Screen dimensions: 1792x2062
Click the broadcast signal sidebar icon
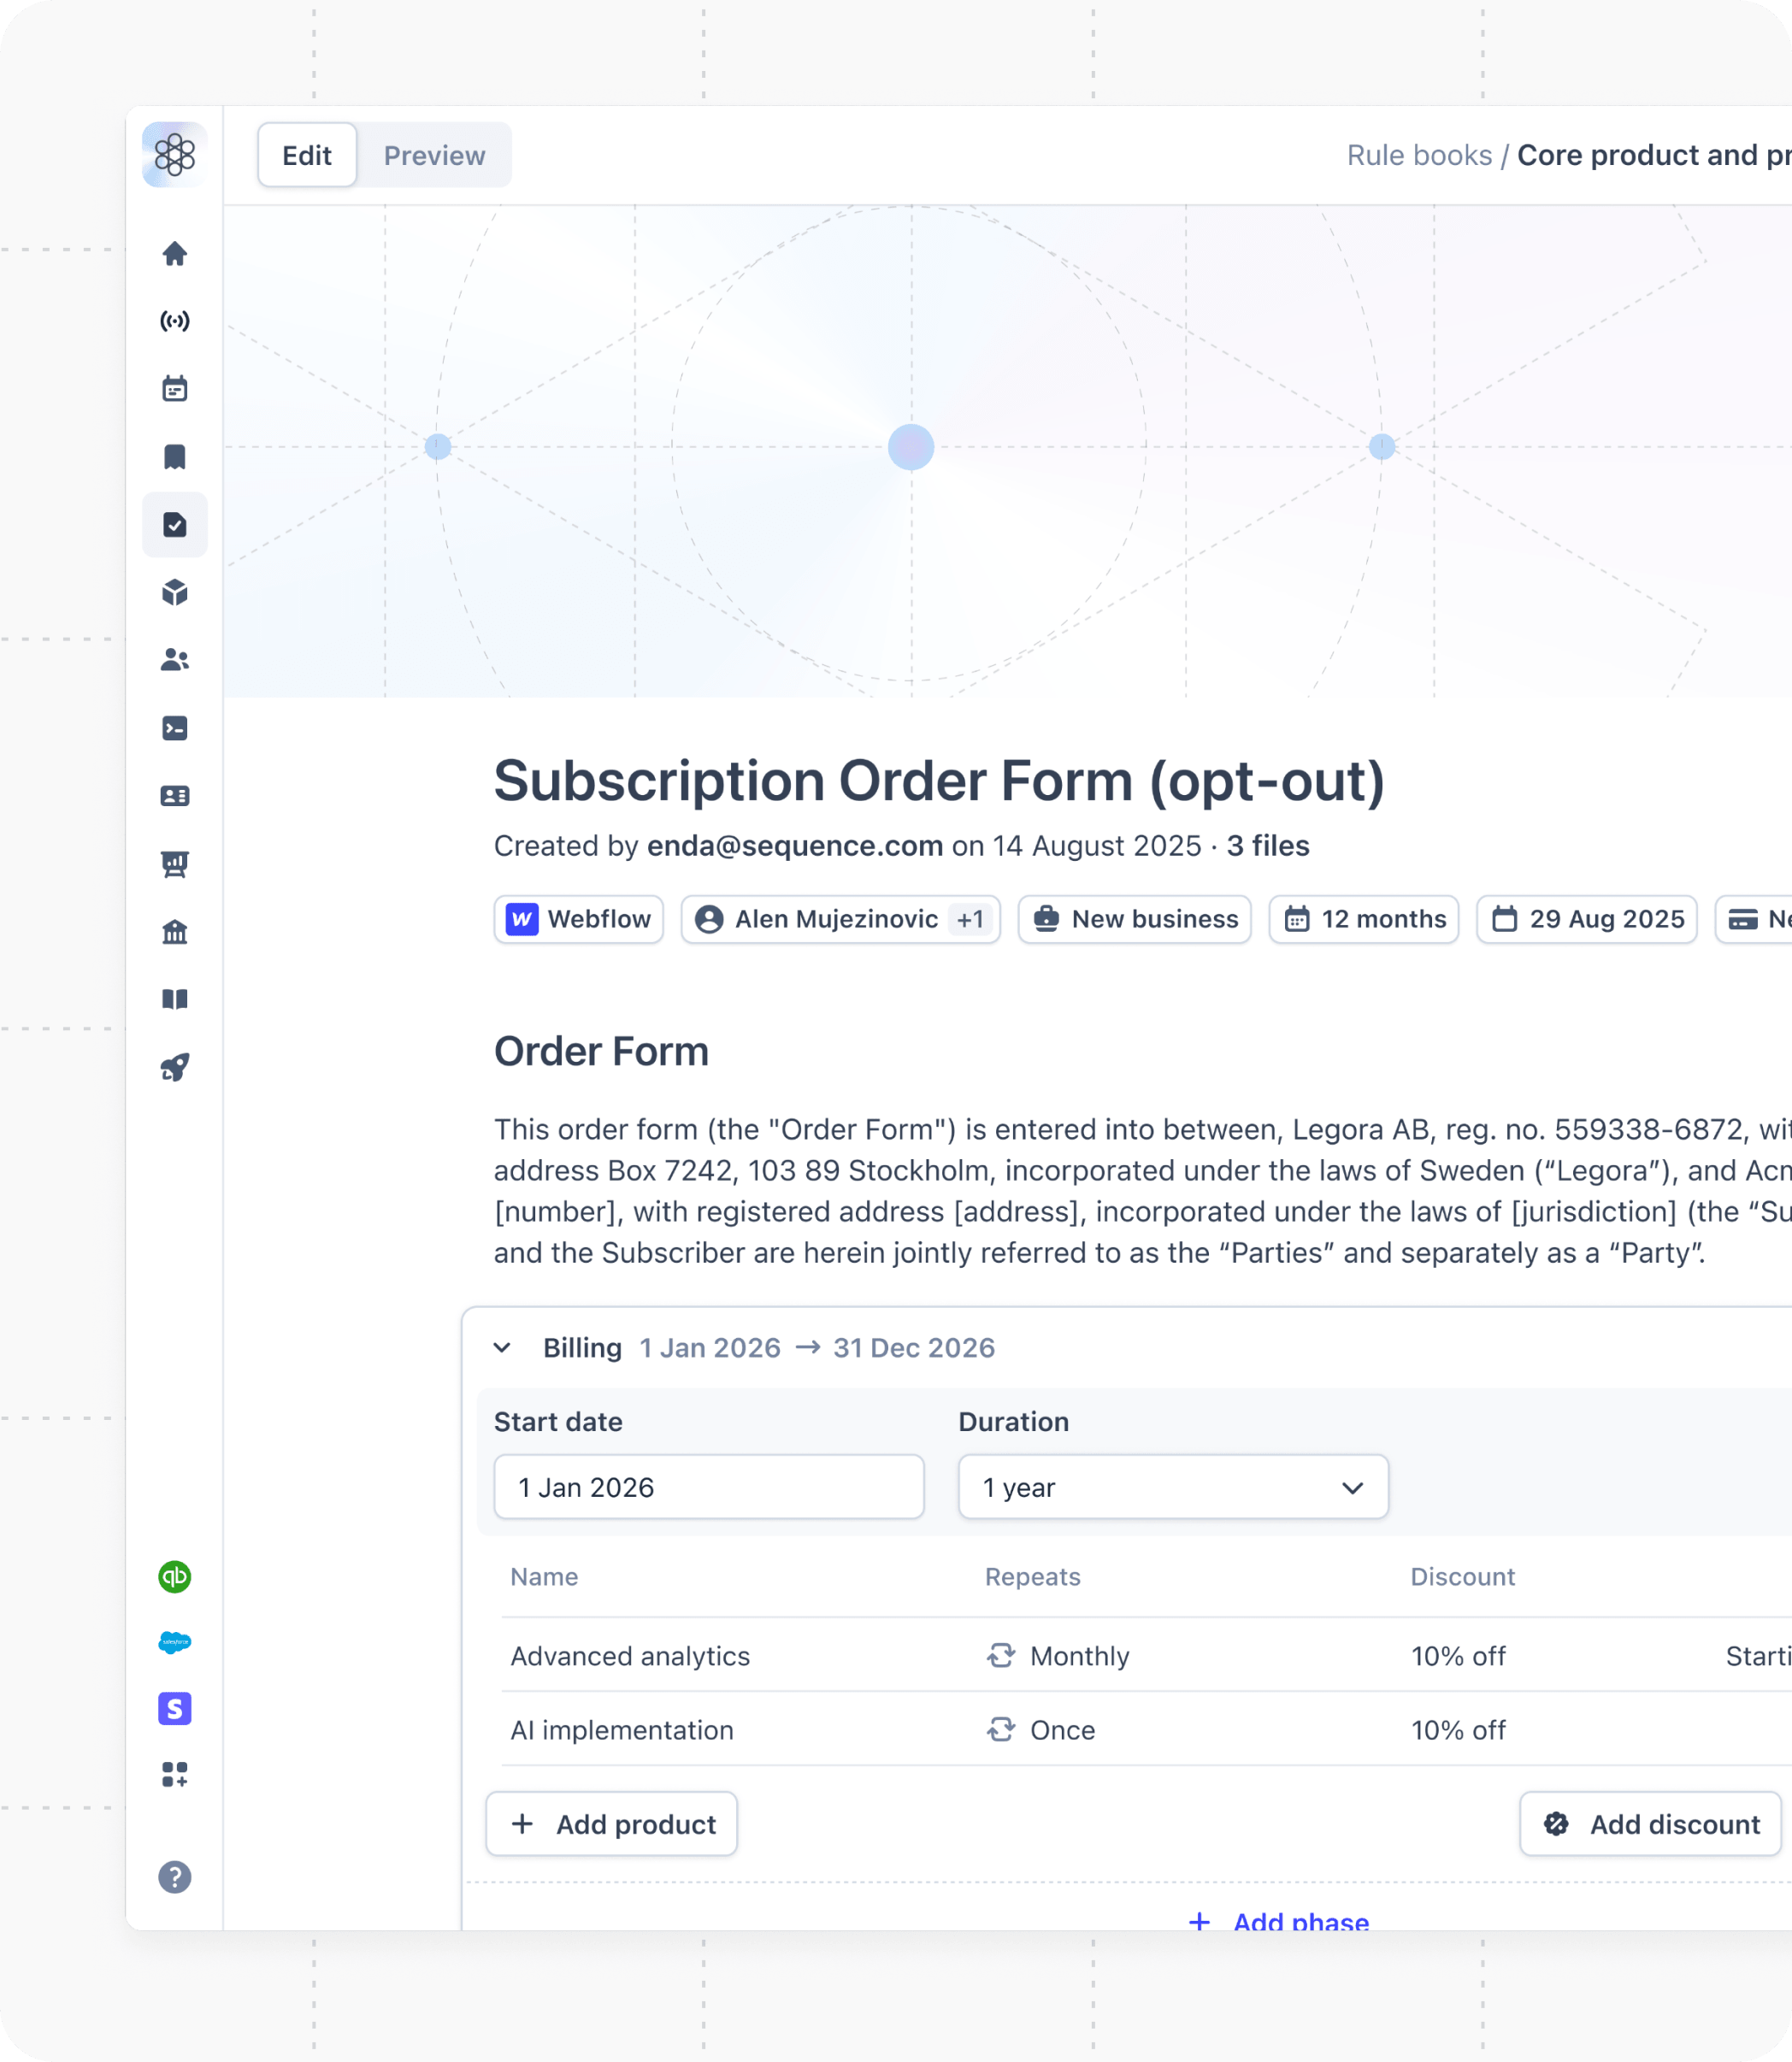175,321
